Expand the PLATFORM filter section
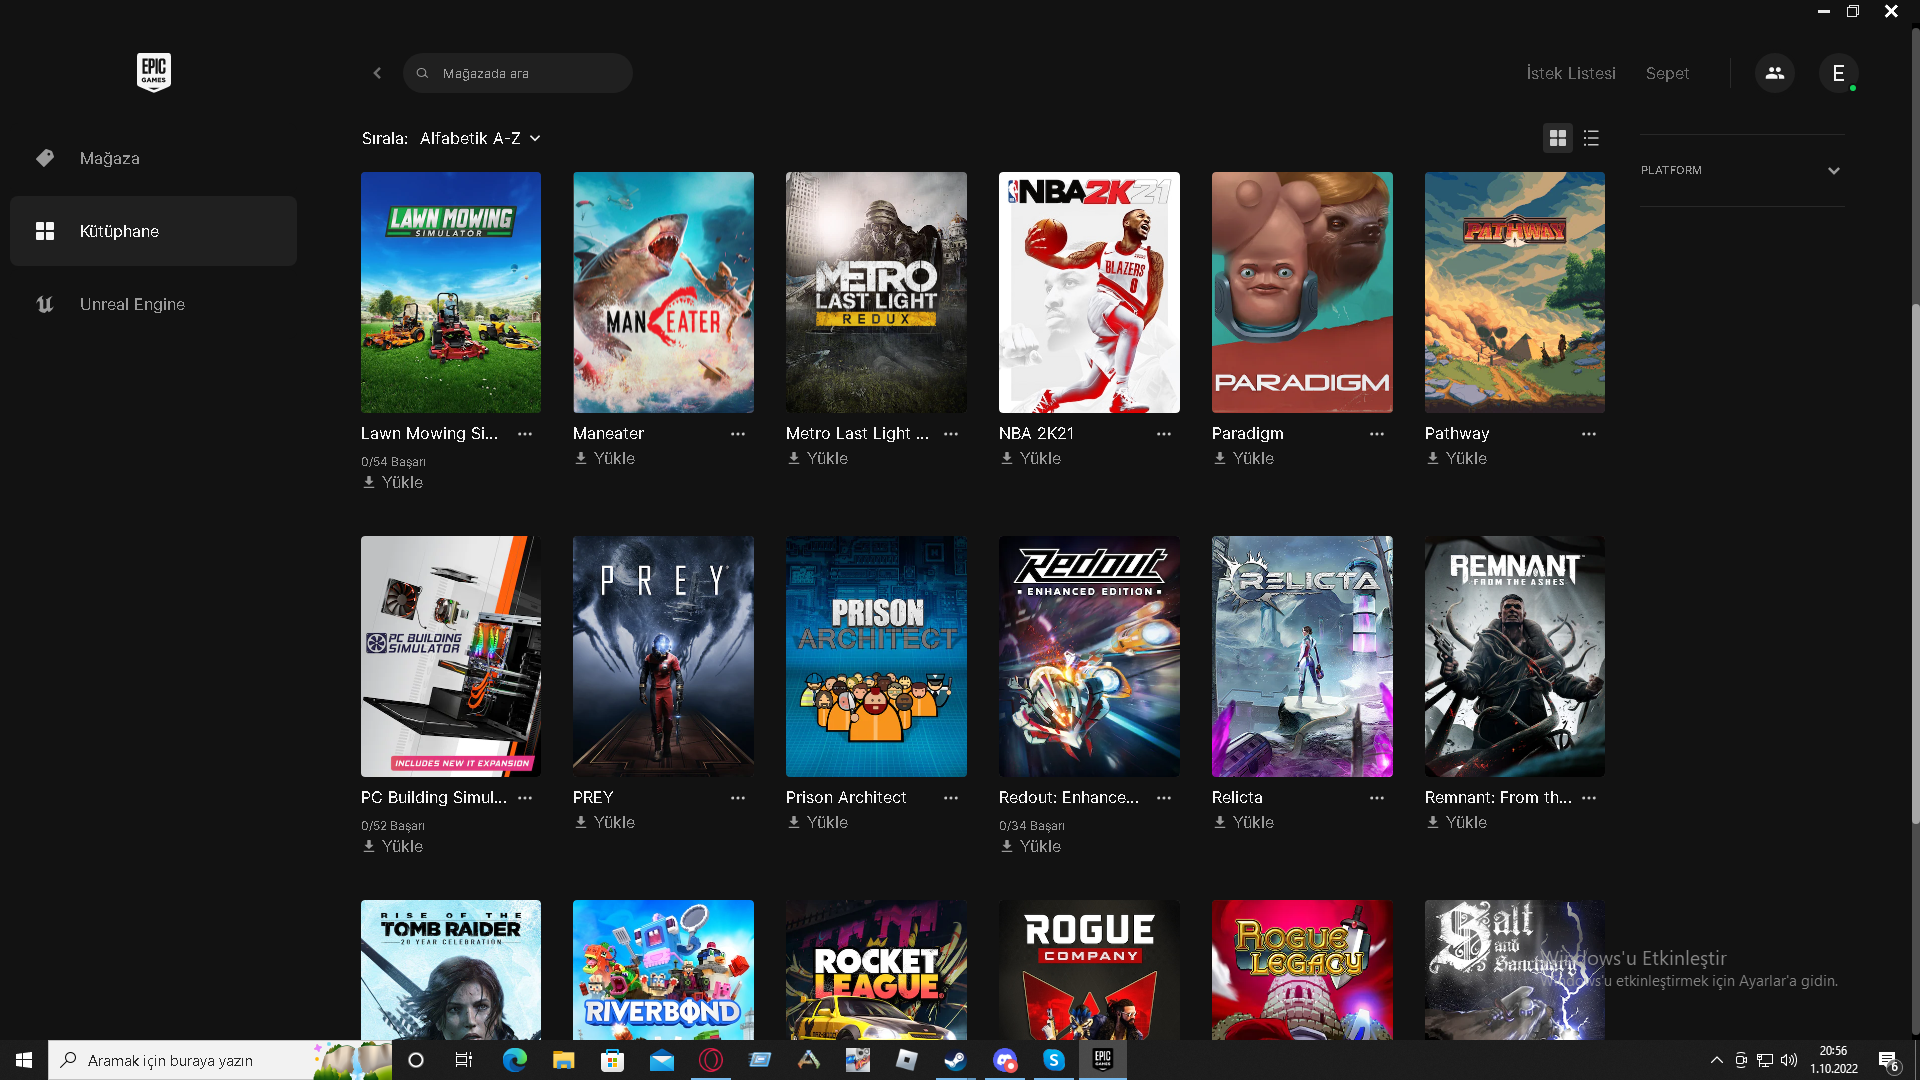This screenshot has width=1920, height=1080. point(1741,171)
